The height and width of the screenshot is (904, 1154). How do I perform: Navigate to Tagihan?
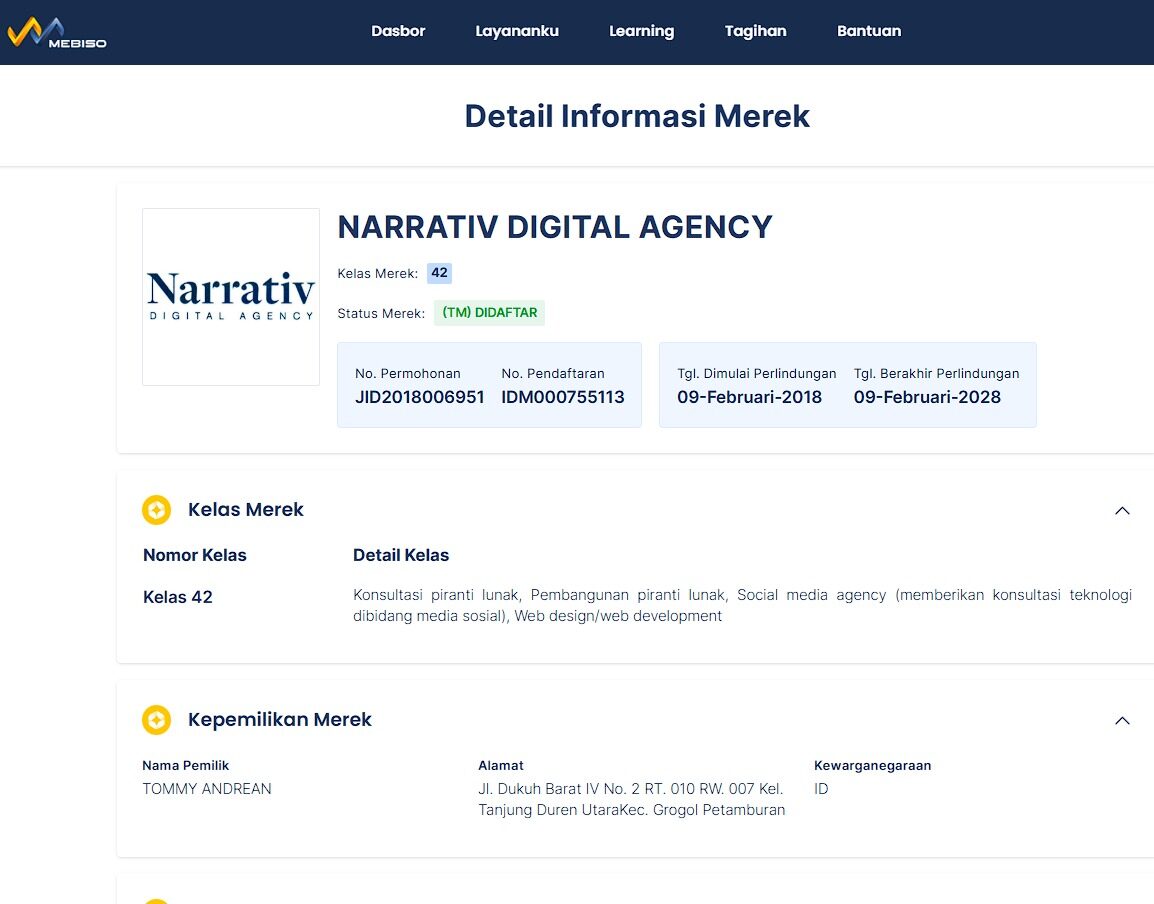coord(755,31)
